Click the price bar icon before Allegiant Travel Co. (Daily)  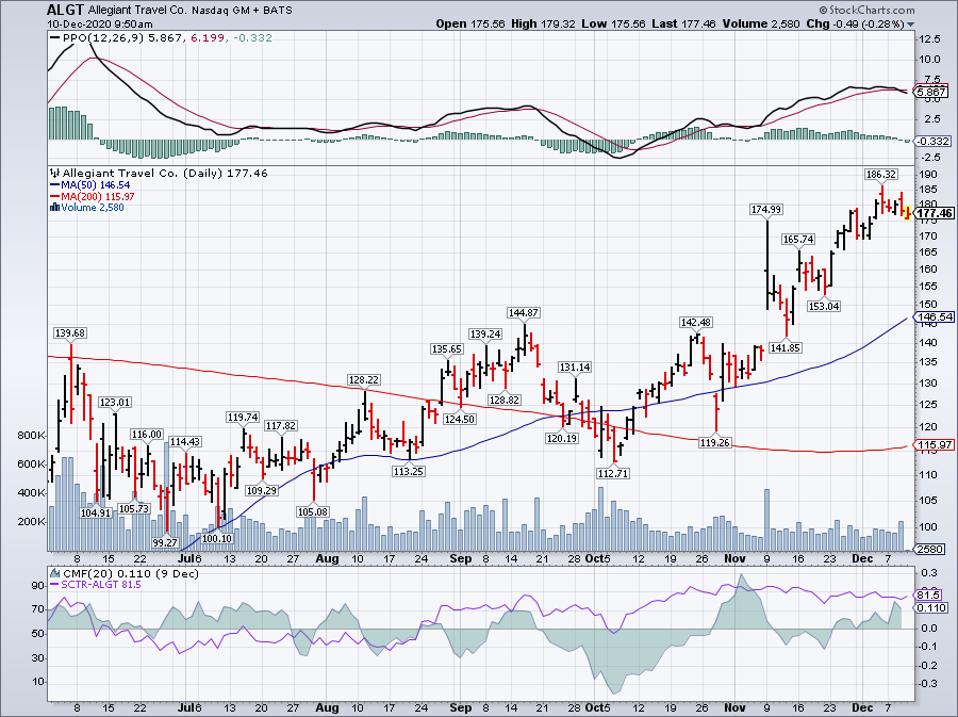tap(54, 173)
